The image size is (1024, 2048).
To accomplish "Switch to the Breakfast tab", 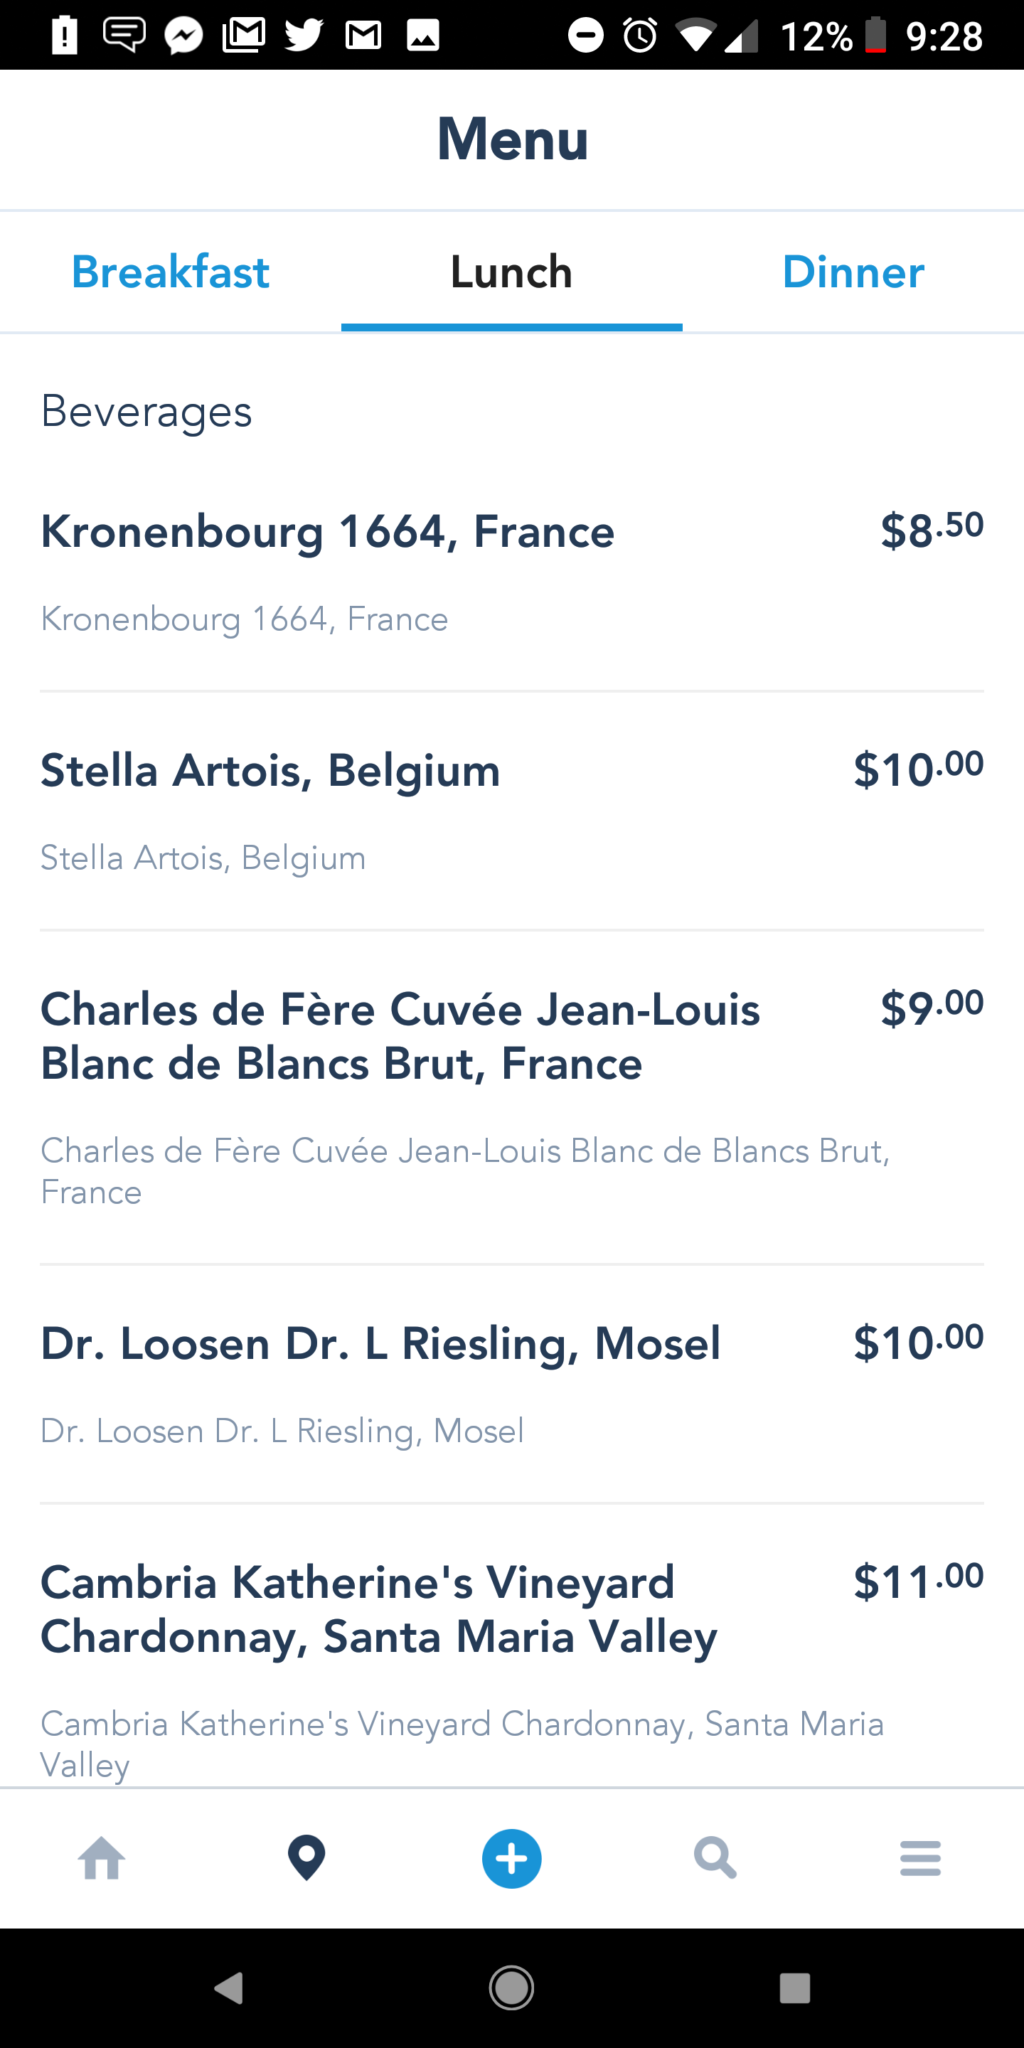I will coord(171,272).
